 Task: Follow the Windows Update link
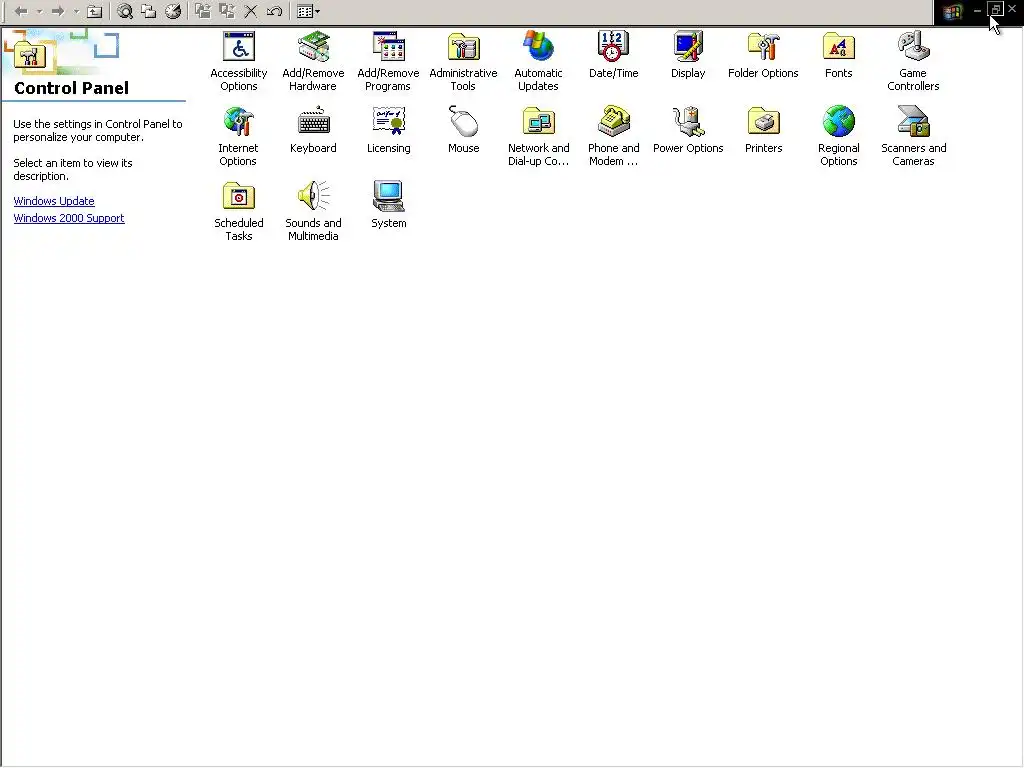54,201
